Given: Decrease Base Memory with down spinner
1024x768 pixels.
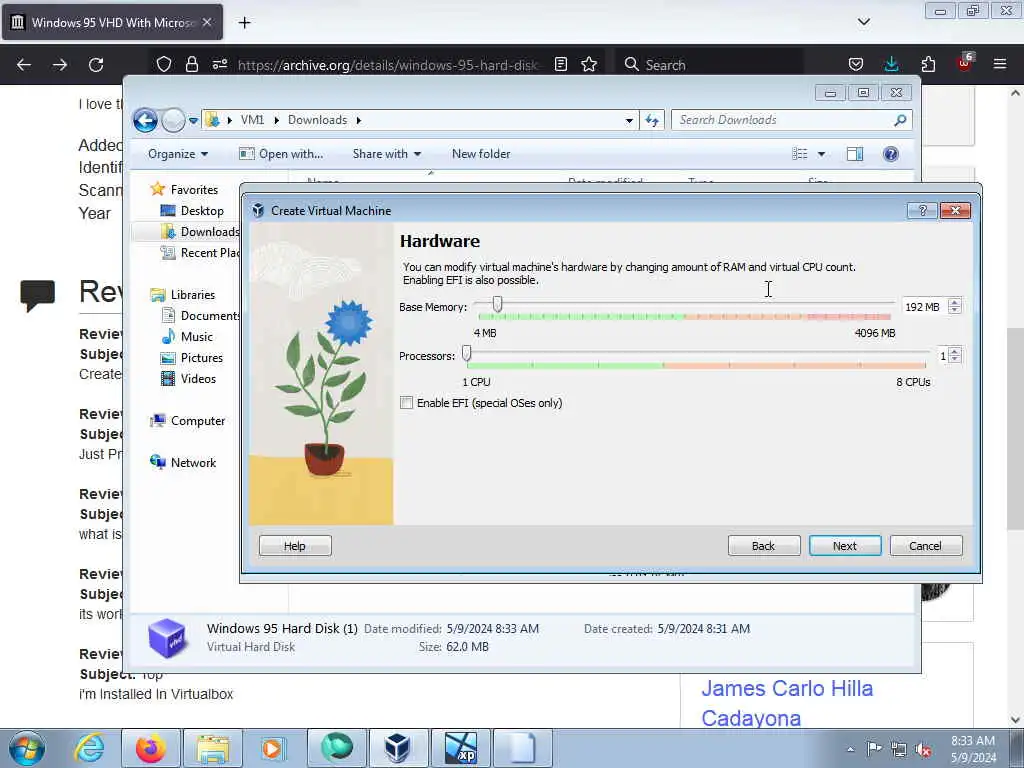Looking at the screenshot, I should (x=955, y=310).
